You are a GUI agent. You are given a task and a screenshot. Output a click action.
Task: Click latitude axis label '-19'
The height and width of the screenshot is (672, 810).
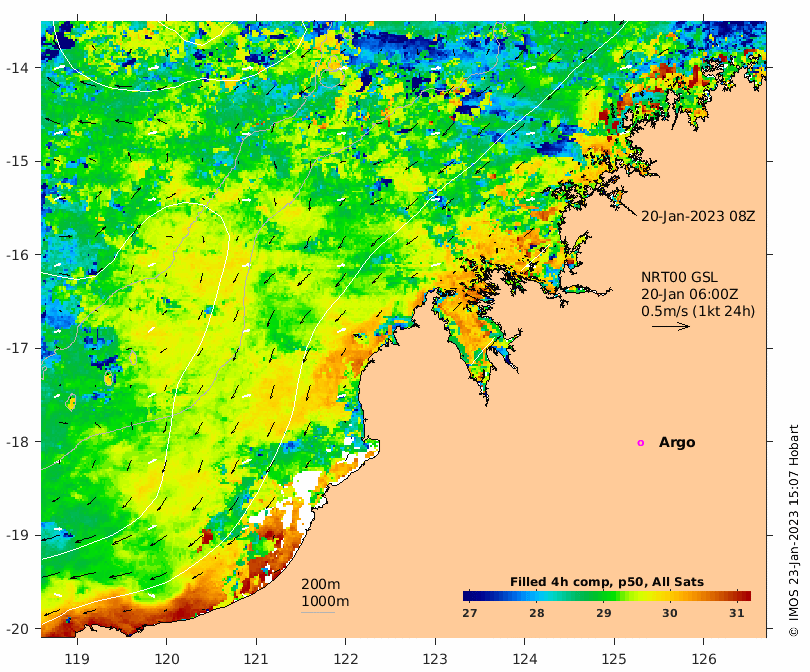click(x=17, y=535)
